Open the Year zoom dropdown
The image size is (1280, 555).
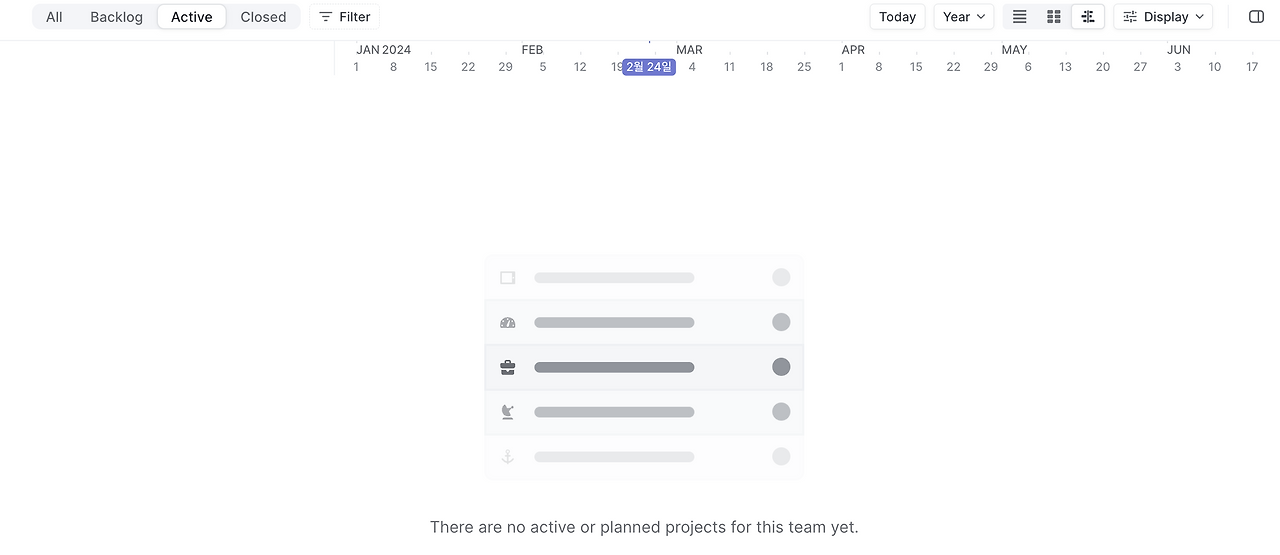coord(963,17)
